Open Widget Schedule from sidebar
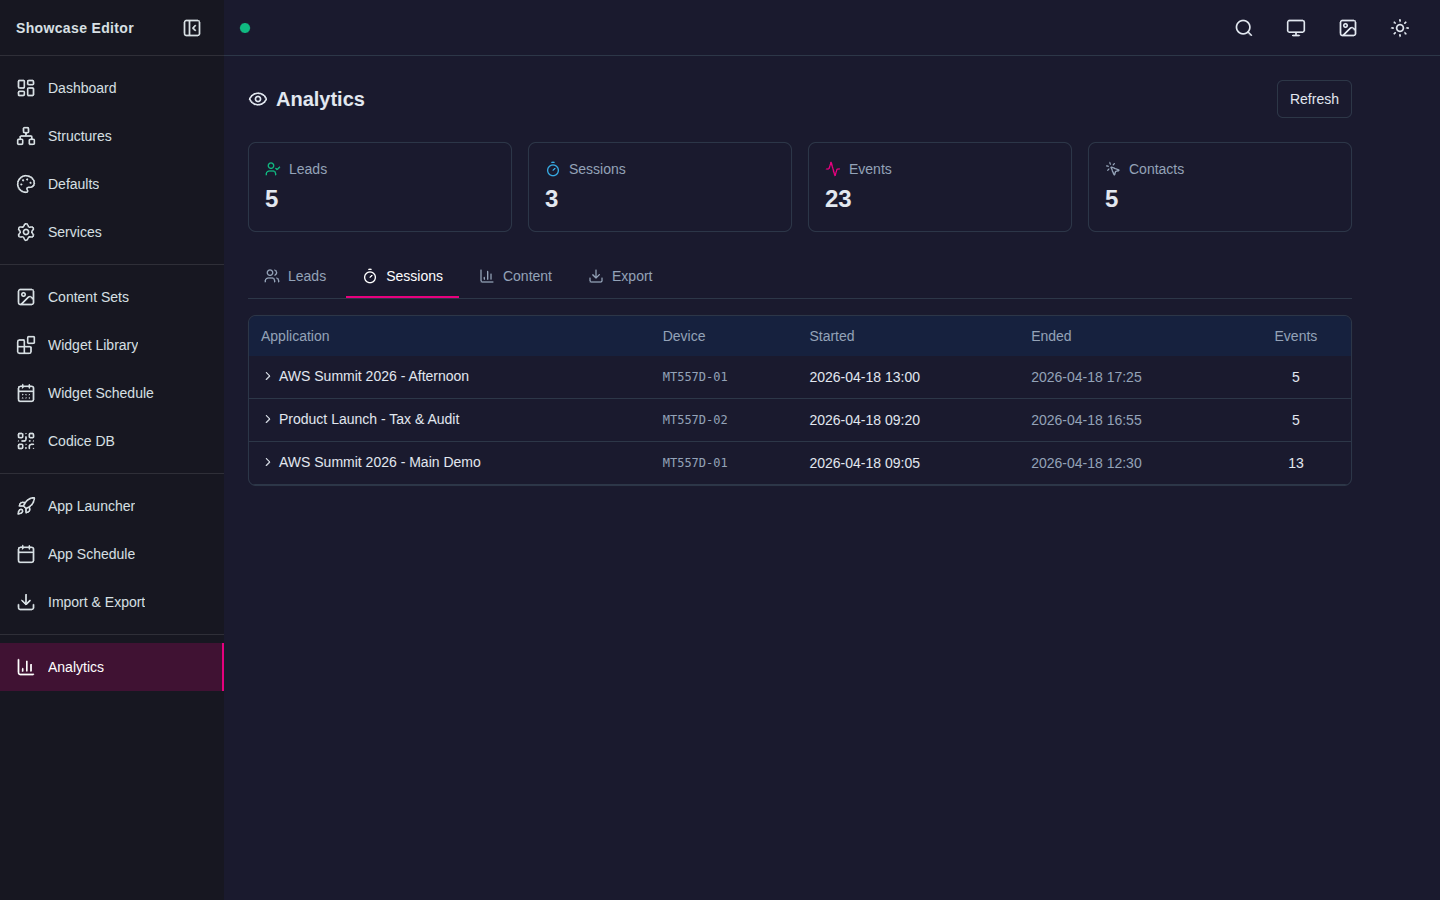The image size is (1440, 900). tap(112, 393)
